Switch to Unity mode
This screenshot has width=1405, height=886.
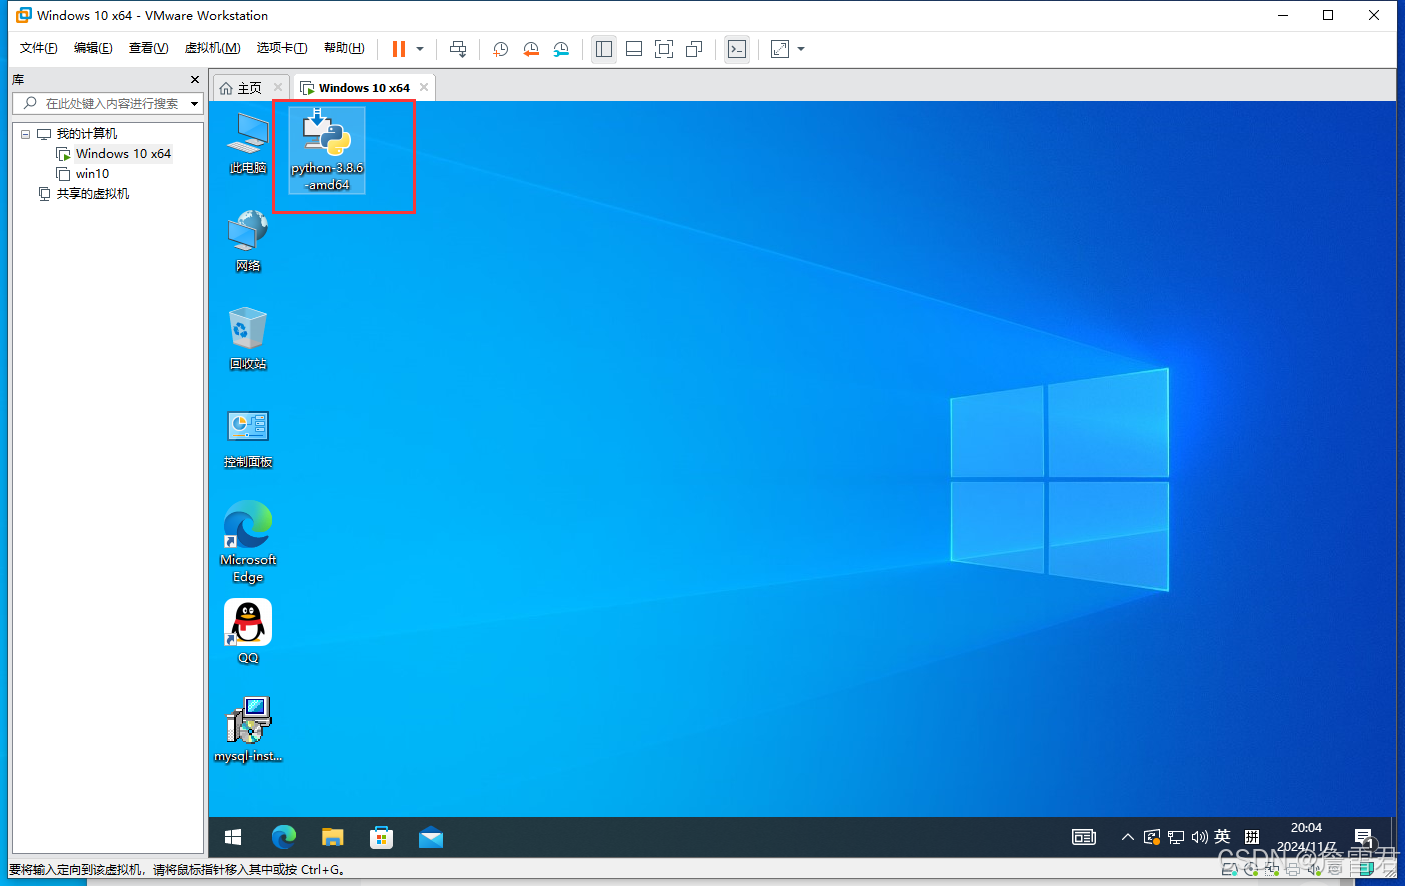coord(694,49)
